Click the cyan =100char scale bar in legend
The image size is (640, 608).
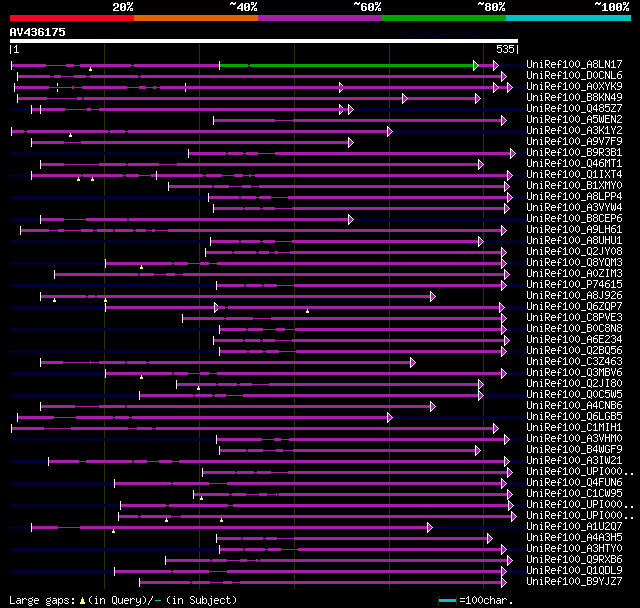[x=447, y=600]
